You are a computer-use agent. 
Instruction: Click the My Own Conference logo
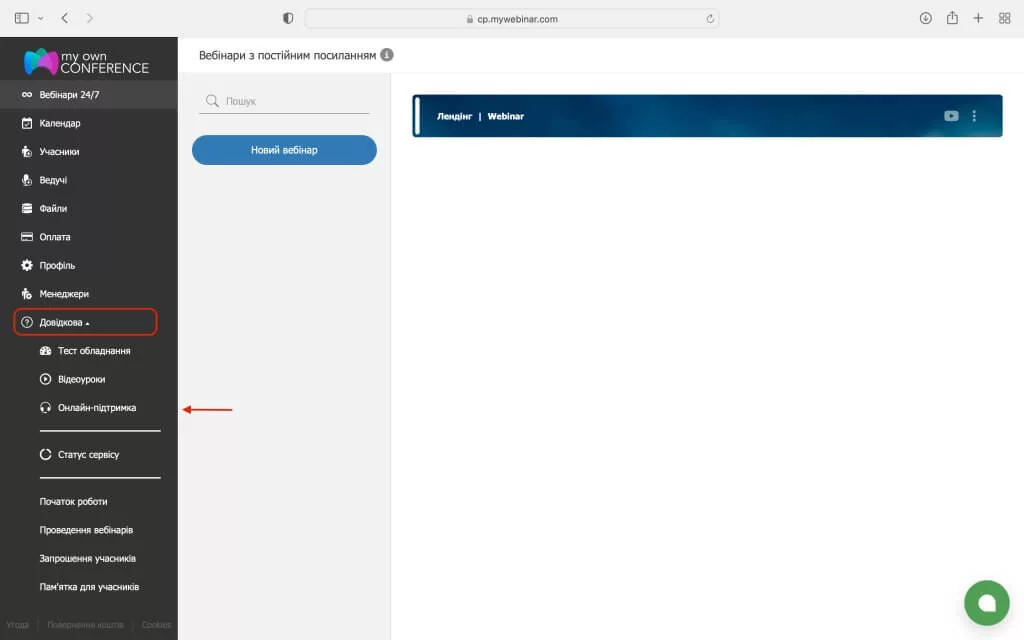tap(87, 61)
